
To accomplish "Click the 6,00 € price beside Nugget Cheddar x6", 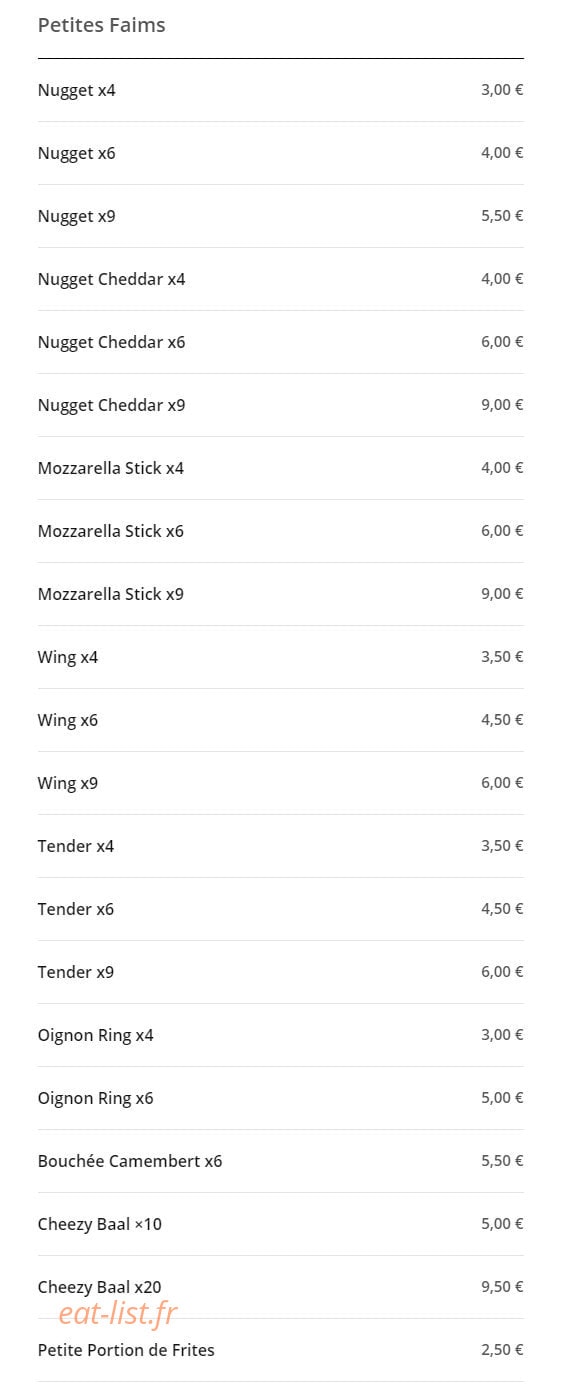I will click(x=502, y=342).
